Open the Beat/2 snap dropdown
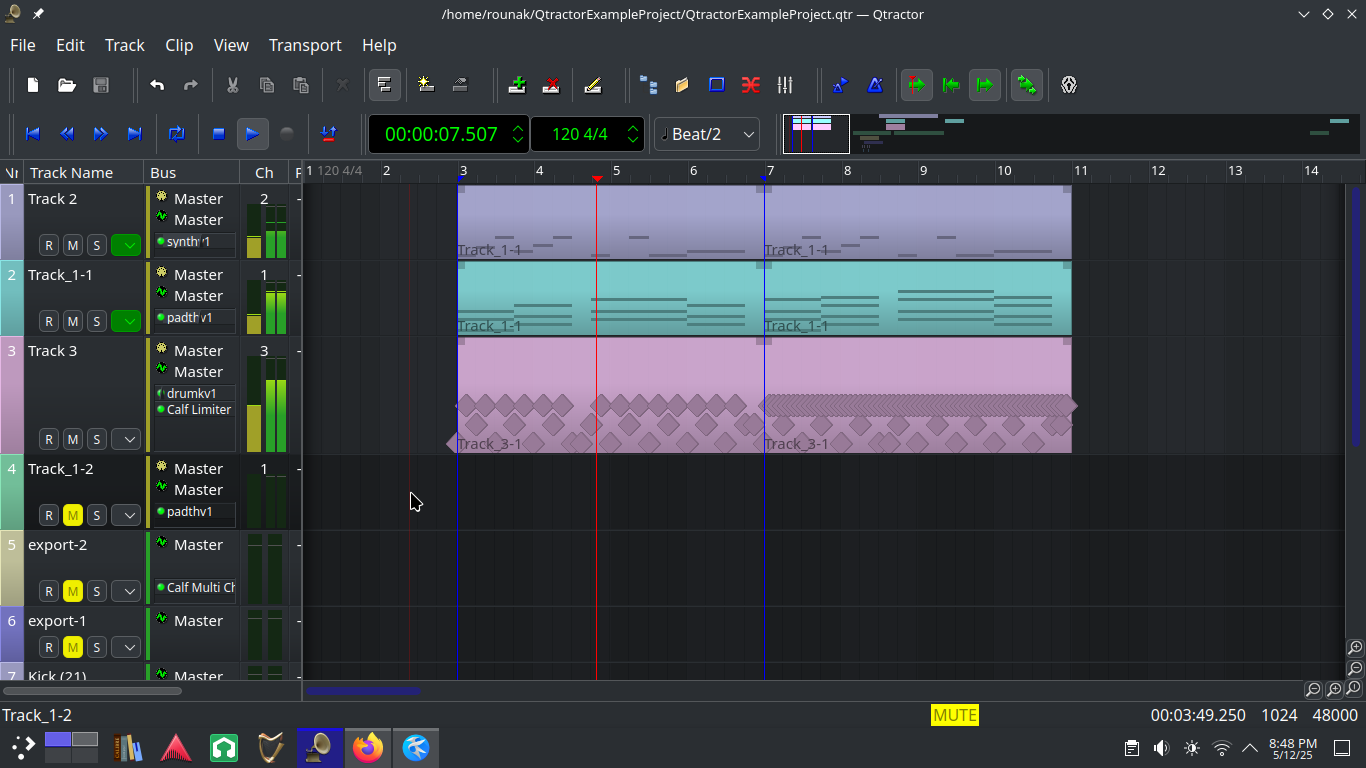This screenshot has height=768, width=1366. click(x=707, y=134)
